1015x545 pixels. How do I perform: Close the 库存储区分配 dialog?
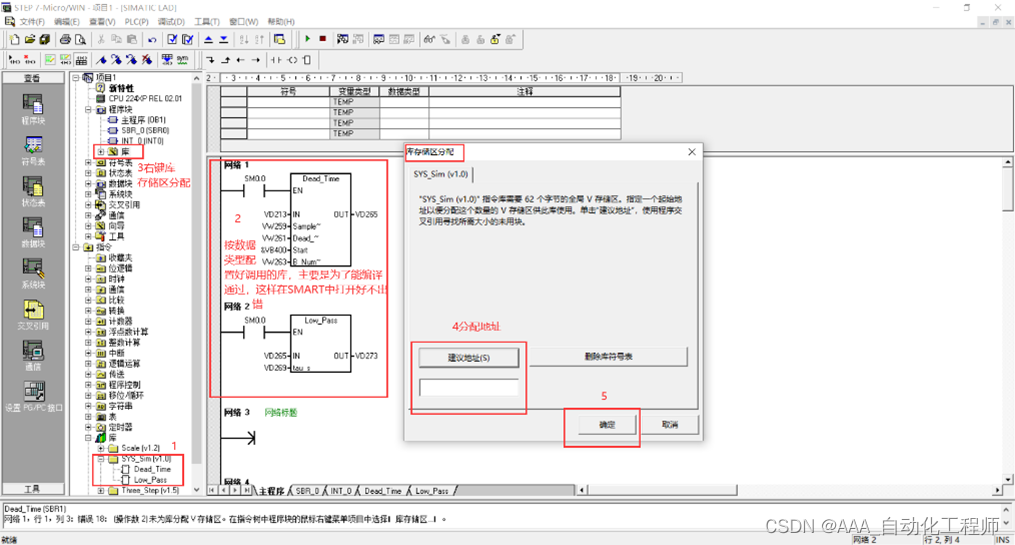[x=691, y=152]
